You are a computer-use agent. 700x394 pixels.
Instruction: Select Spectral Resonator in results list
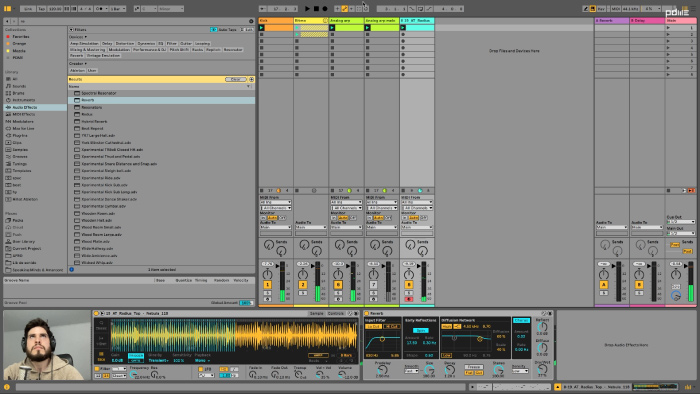coord(99,93)
